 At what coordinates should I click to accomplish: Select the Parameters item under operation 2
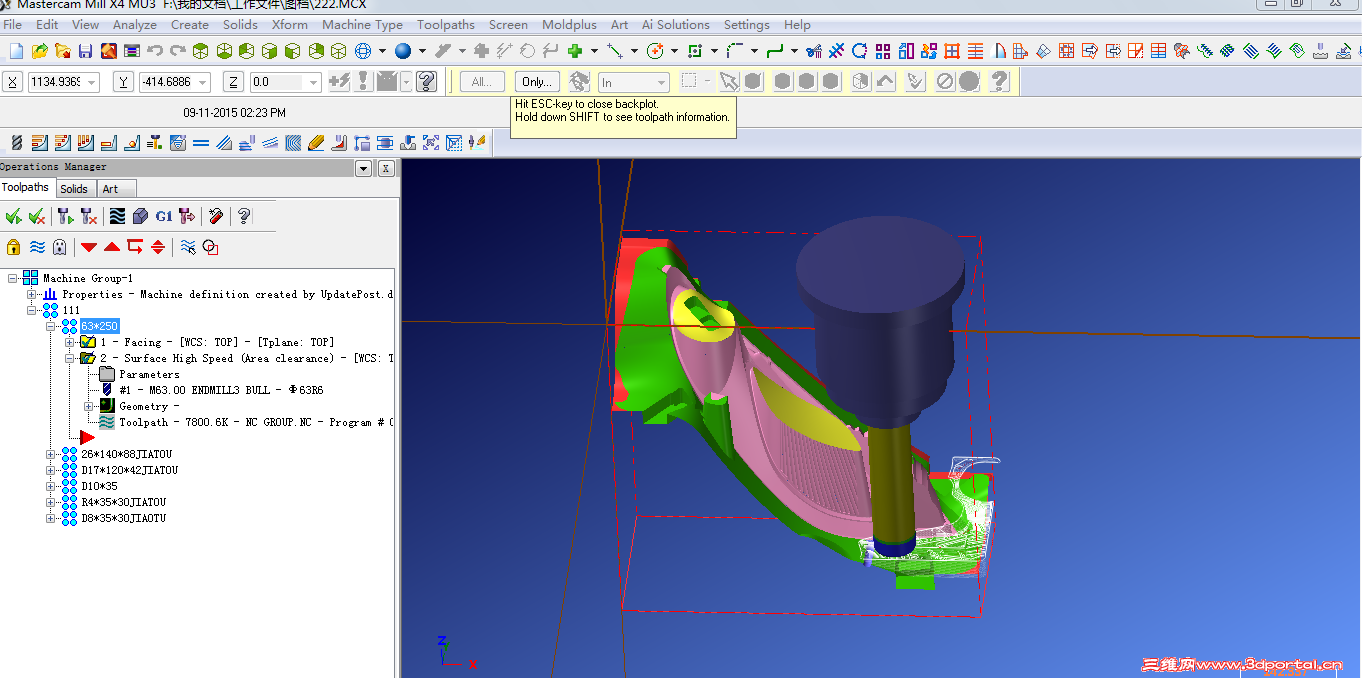click(149, 374)
